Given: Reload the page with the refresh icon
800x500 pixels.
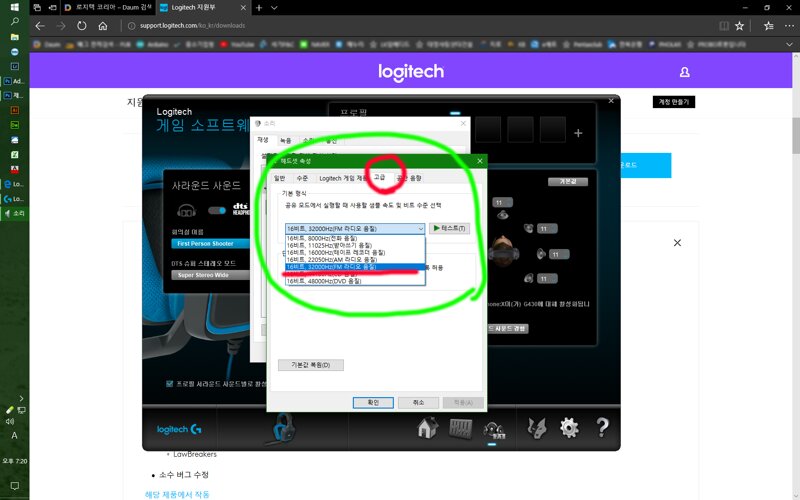Looking at the screenshot, I should click(82, 26).
